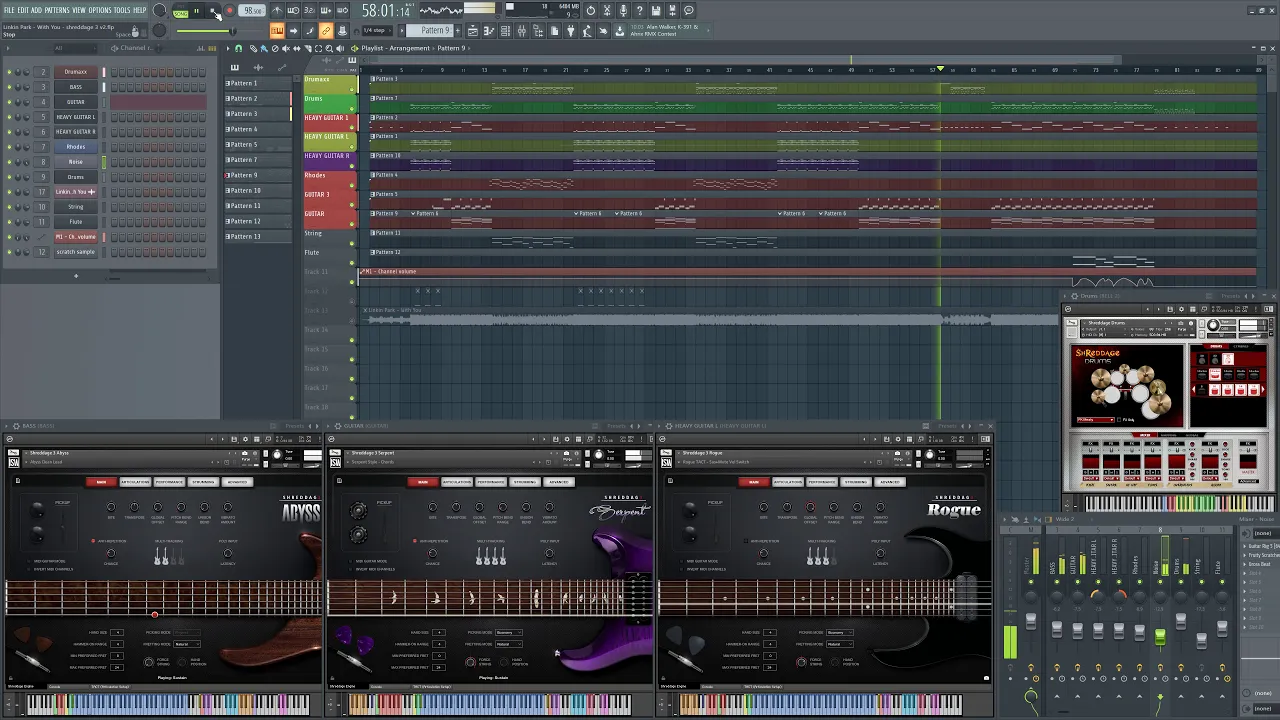Select Pattern 12 in the picker list

258,221
